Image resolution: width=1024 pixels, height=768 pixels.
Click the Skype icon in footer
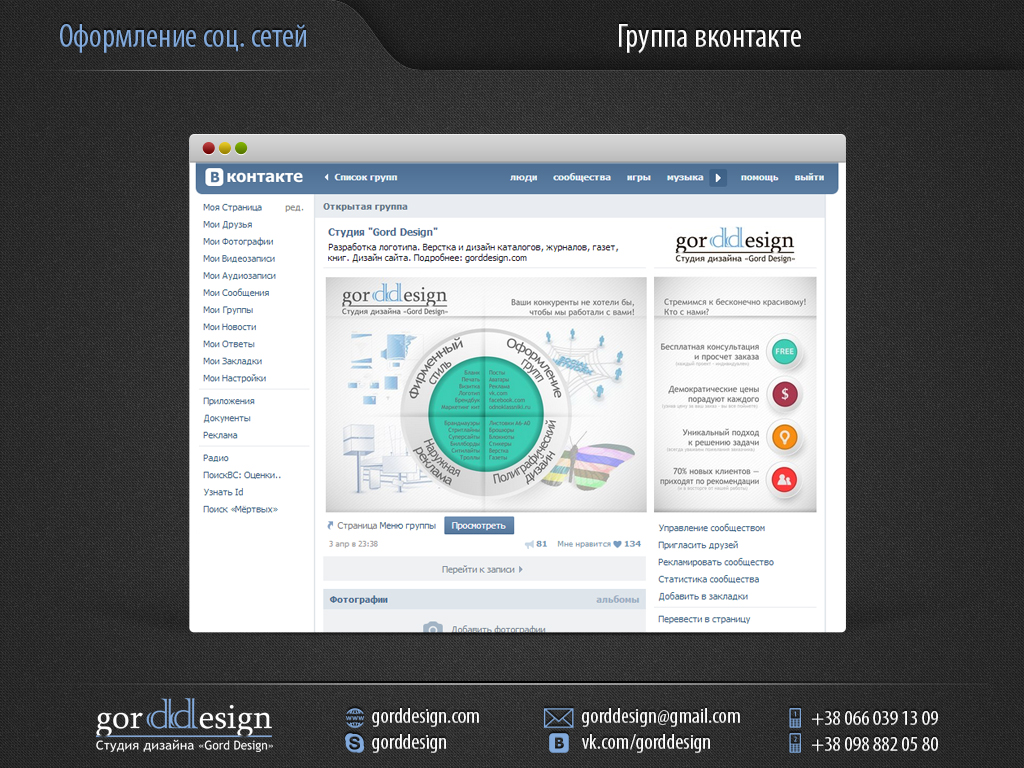coord(355,743)
